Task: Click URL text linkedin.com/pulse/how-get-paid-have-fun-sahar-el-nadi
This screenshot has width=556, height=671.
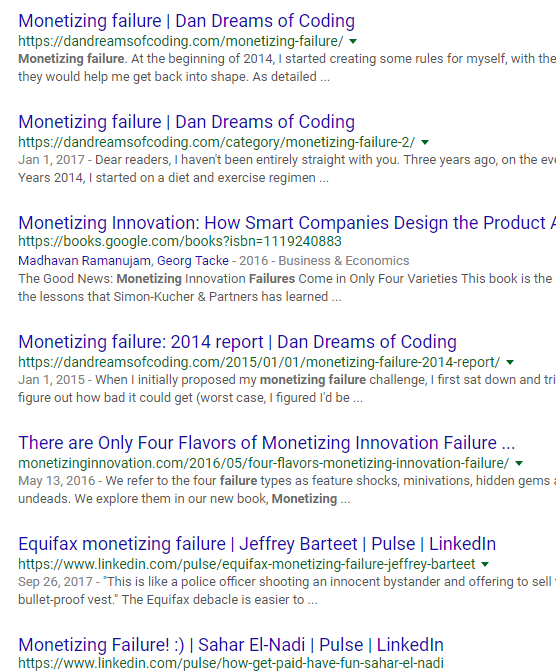Action: 231,663
